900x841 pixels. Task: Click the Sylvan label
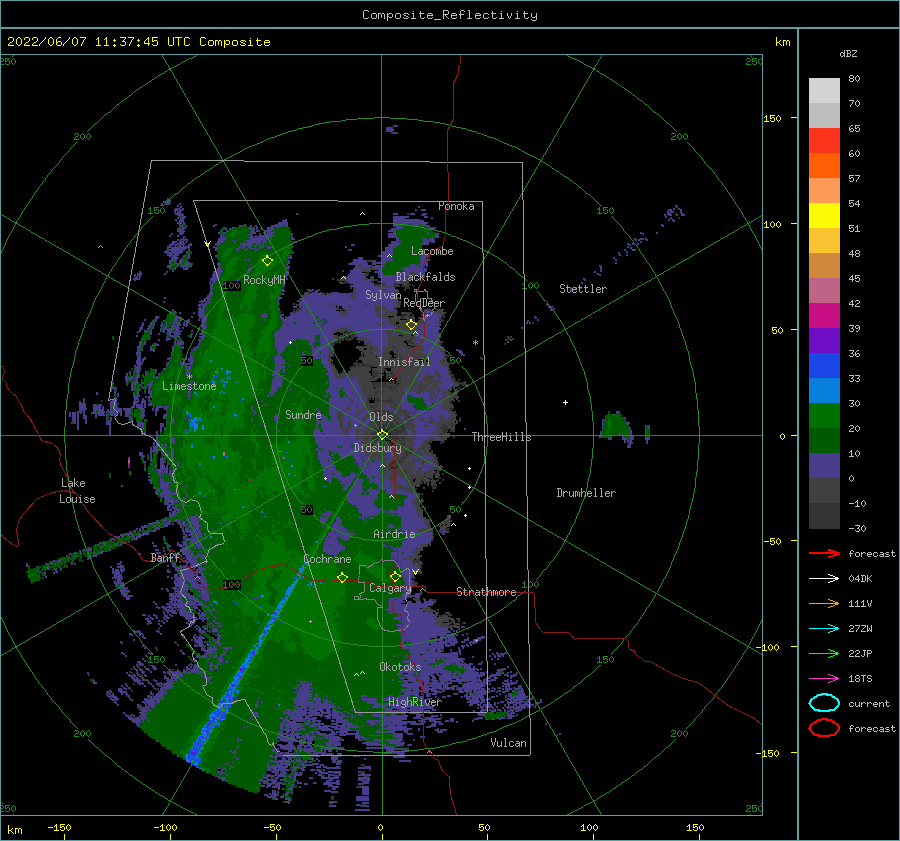(x=383, y=295)
